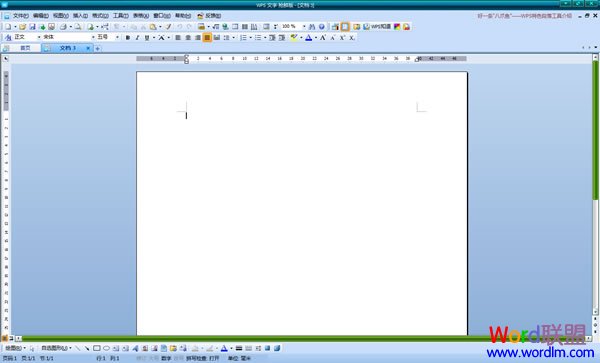Expand the 100% zoom dropdown

click(x=304, y=26)
